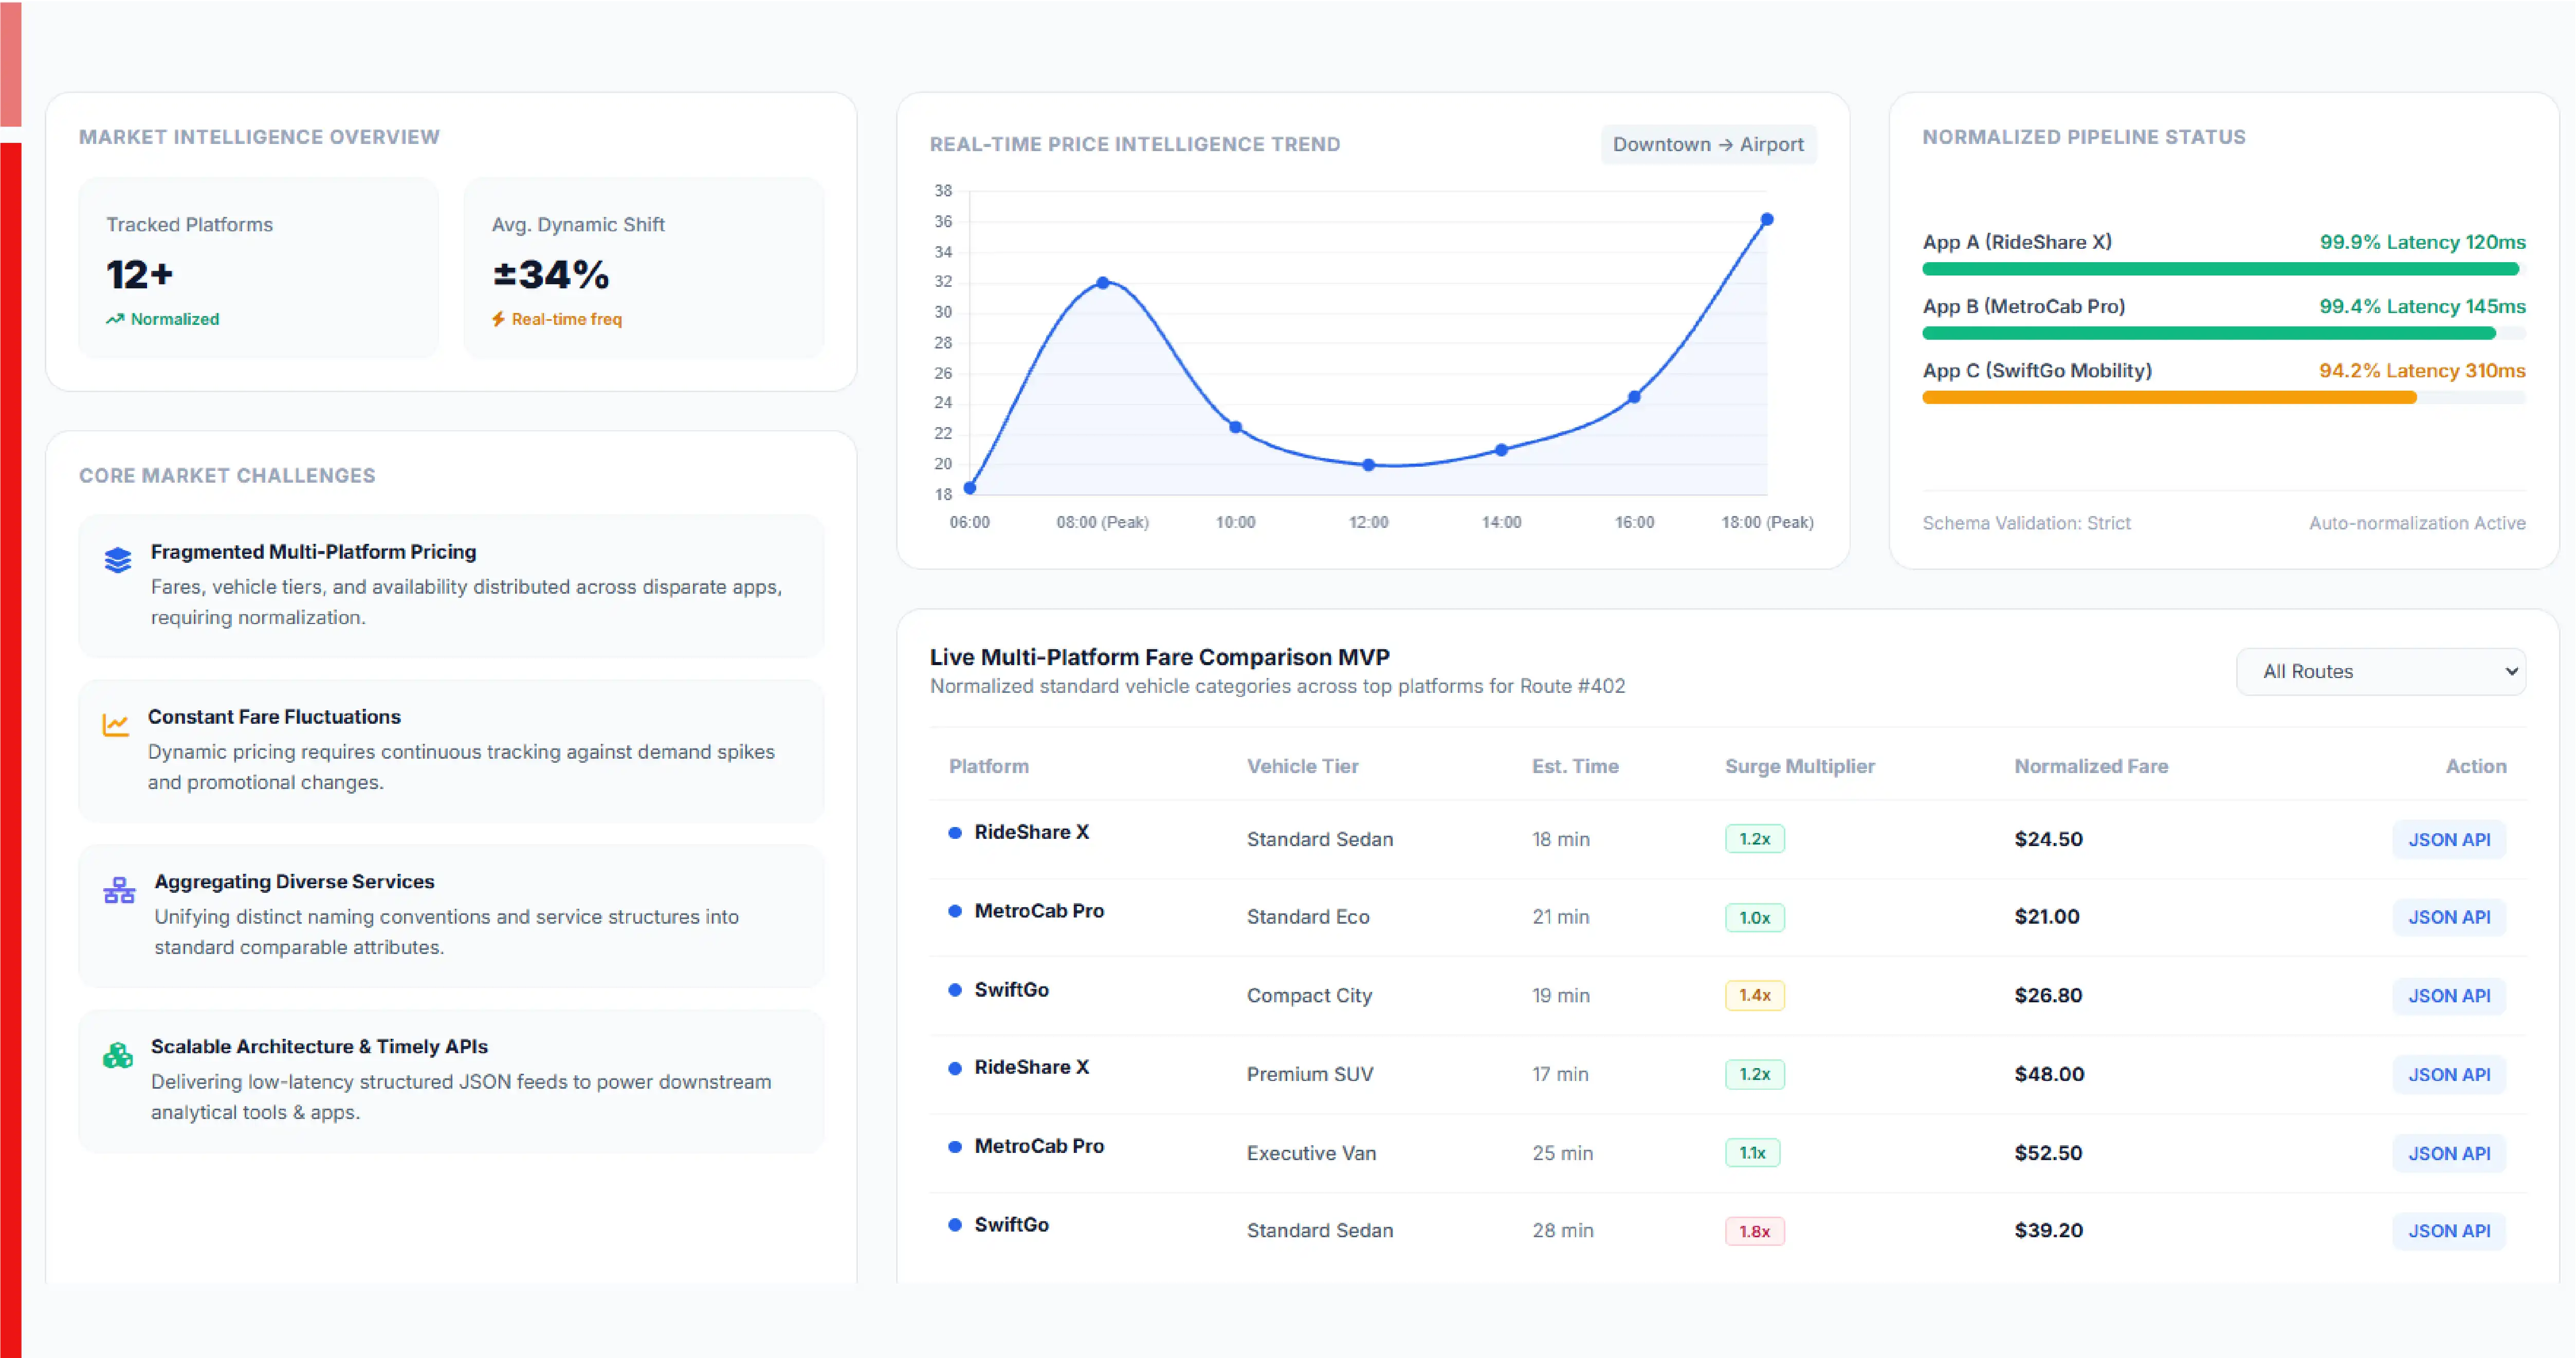2576x1358 pixels.
Task: Click the Auto-normalization Active status text
Action: [x=2417, y=523]
